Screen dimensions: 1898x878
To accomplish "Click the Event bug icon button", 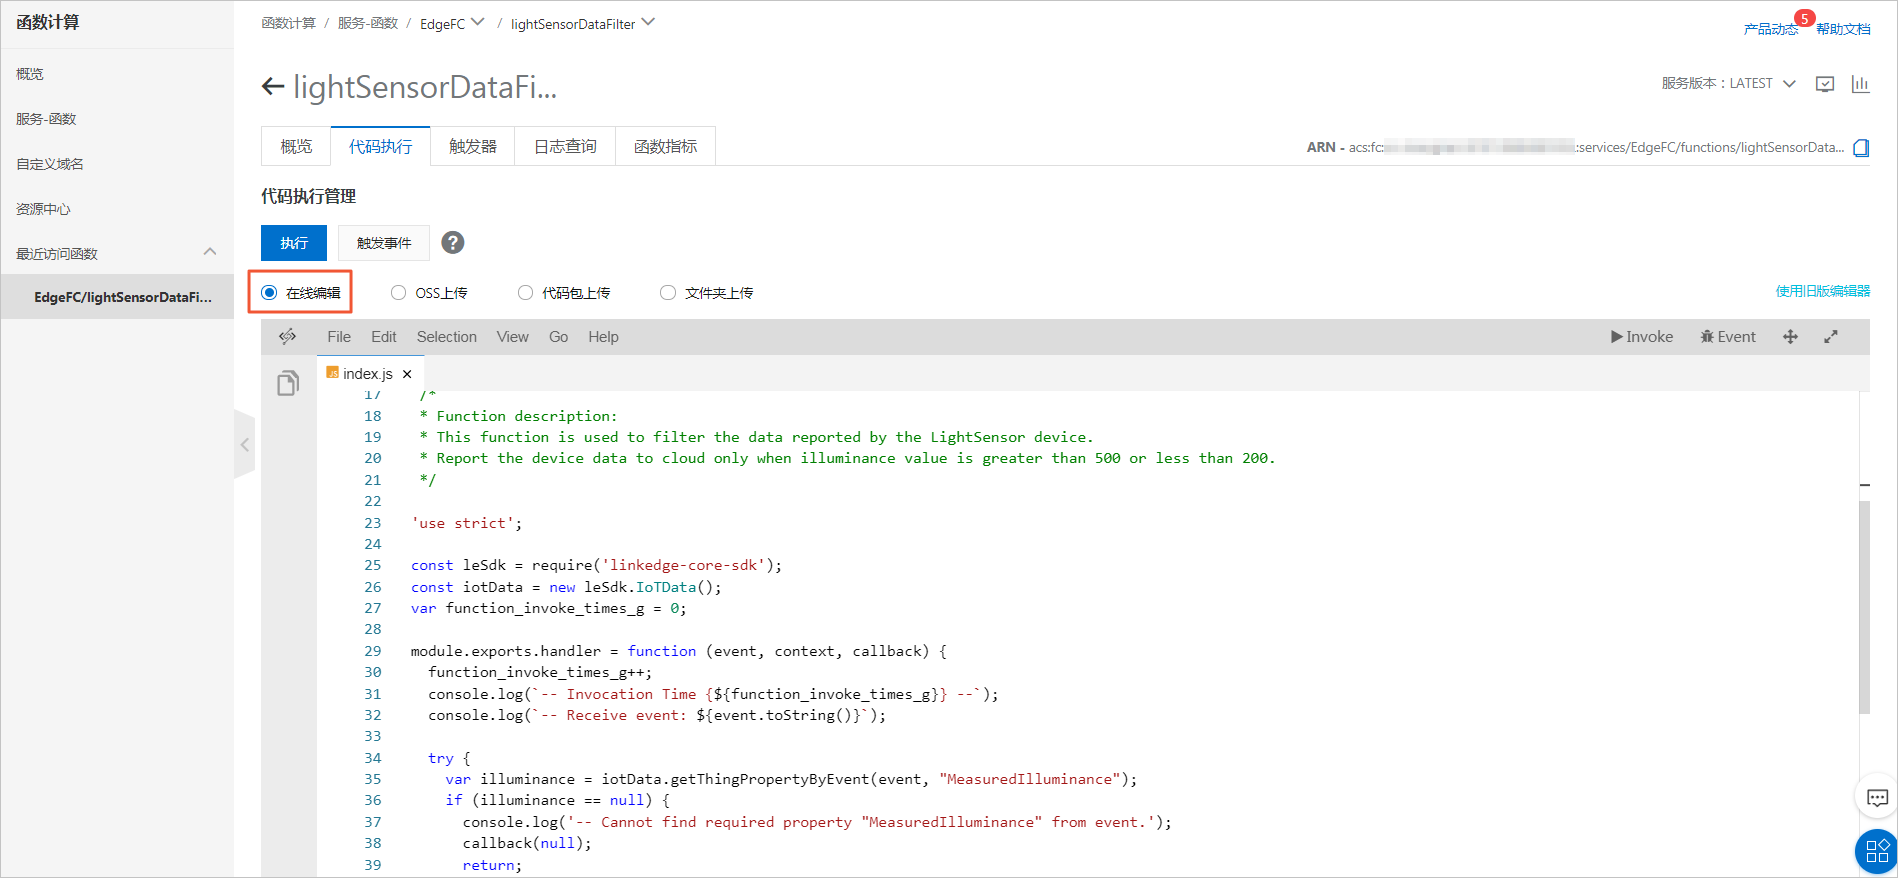I will click(x=1728, y=337).
